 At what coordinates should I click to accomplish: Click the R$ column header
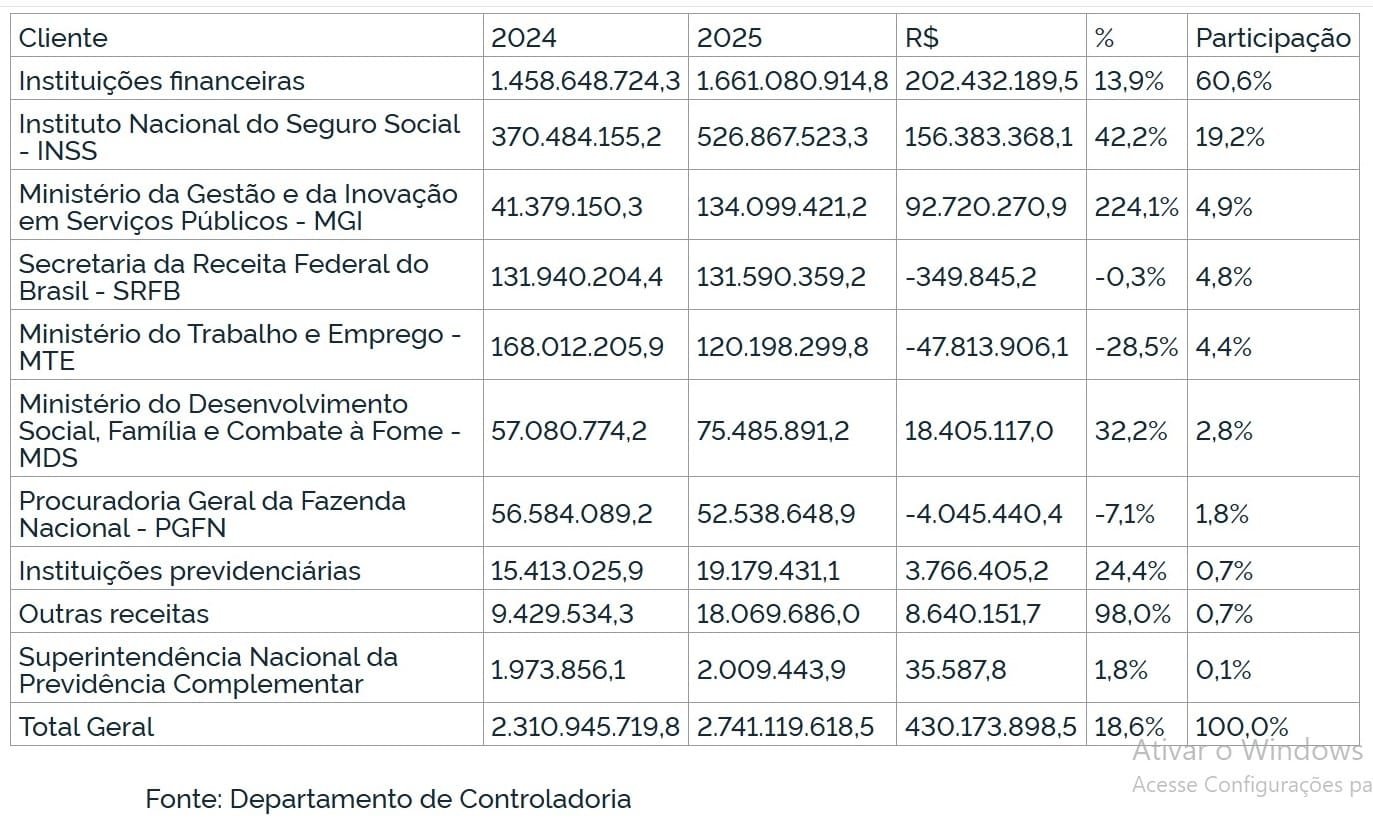921,38
